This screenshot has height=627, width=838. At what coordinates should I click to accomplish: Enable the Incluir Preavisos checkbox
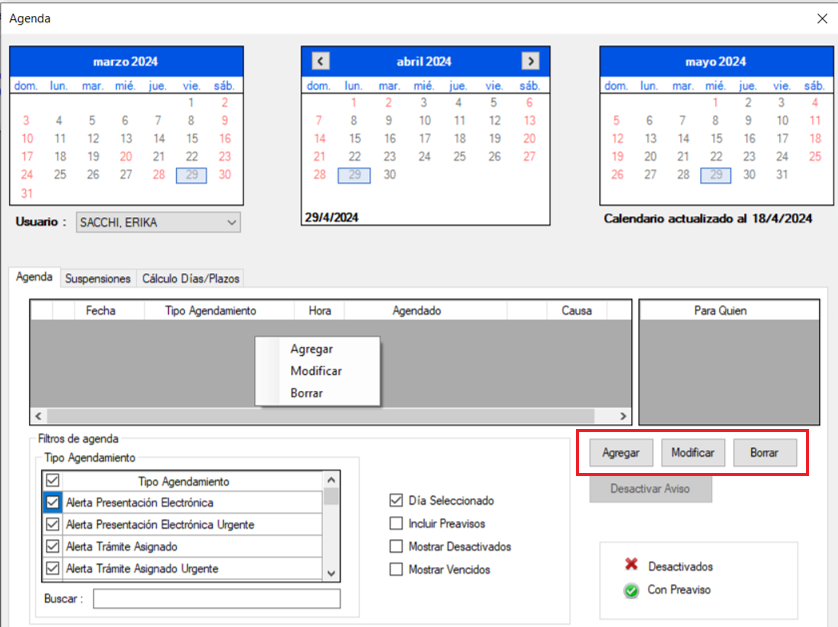click(397, 523)
